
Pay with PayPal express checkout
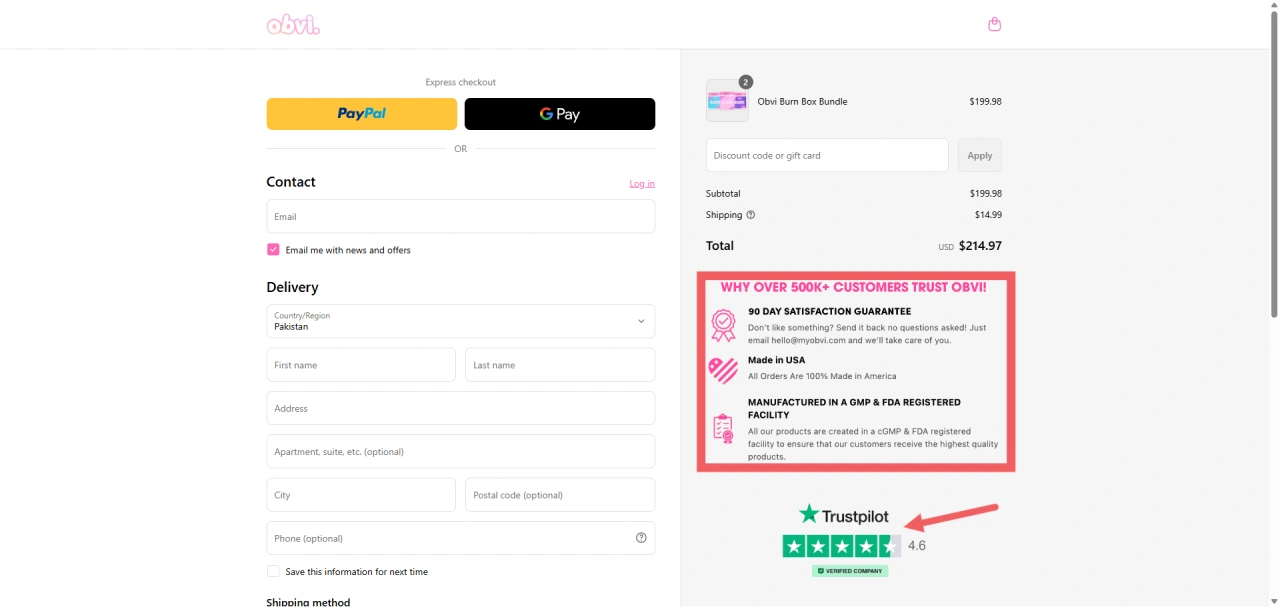pyautogui.click(x=361, y=114)
